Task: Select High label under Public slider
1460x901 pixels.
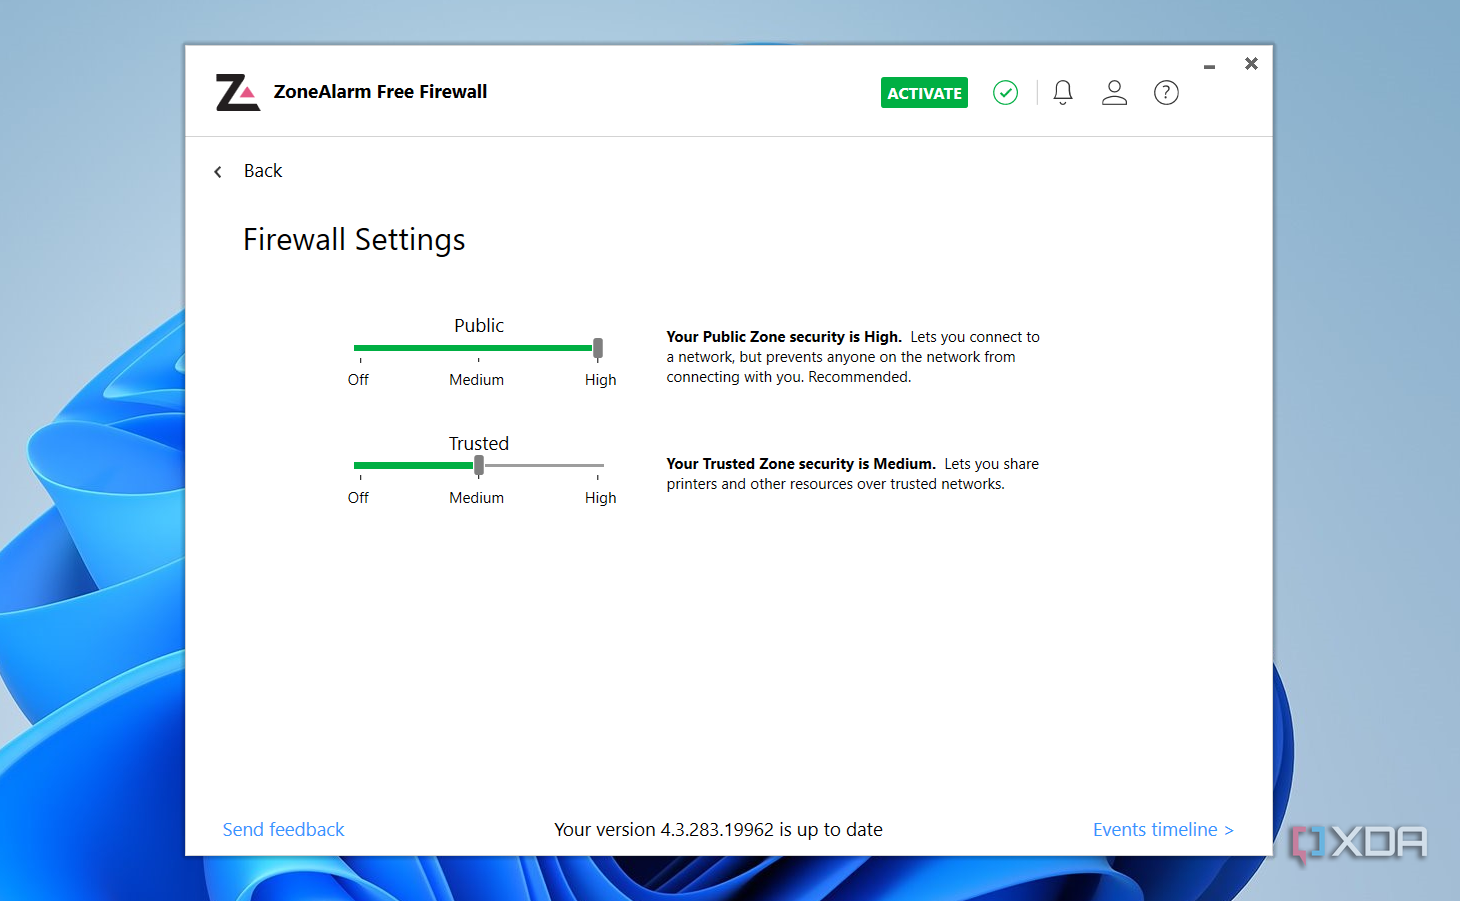Action: pyautogui.click(x=601, y=380)
